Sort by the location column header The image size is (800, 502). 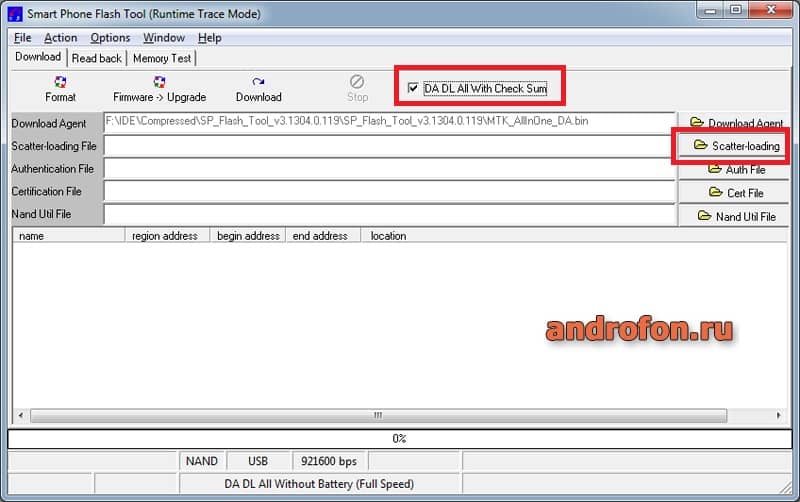[388, 236]
